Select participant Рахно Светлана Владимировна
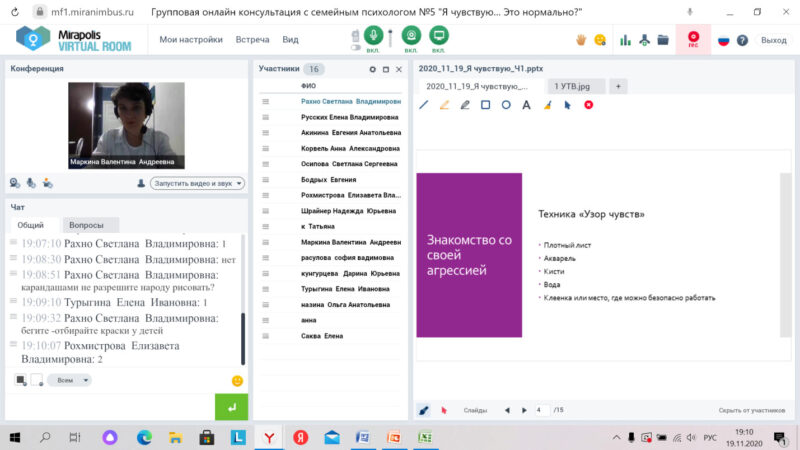This screenshot has width=800, height=450. coord(351,102)
